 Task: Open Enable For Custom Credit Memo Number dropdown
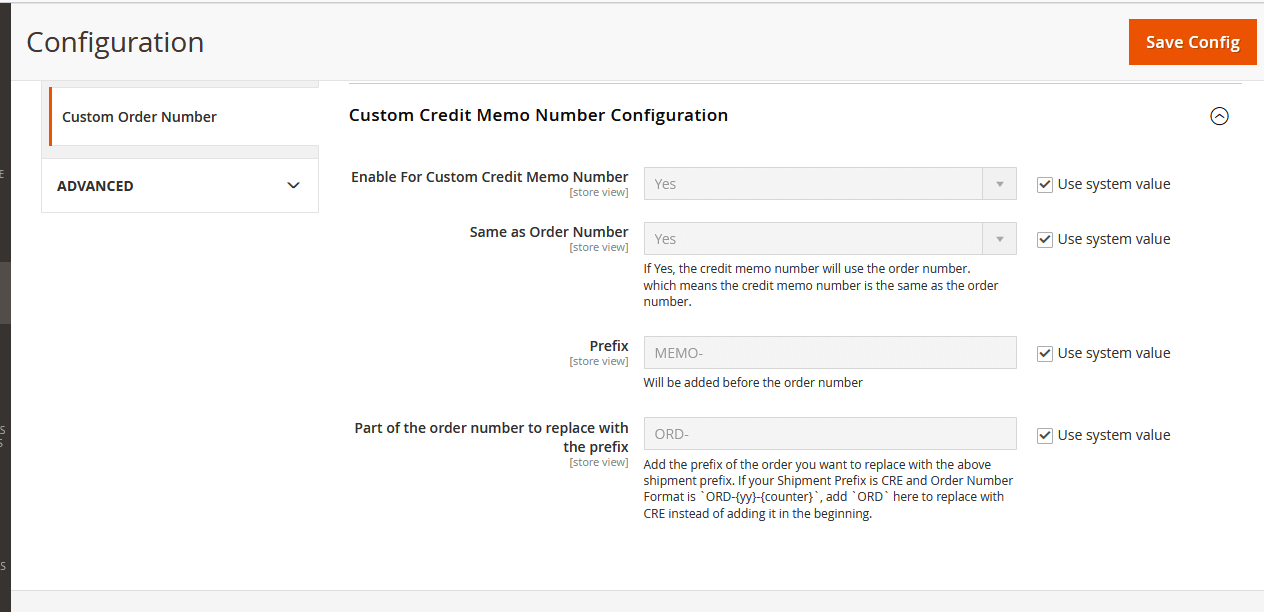click(830, 184)
